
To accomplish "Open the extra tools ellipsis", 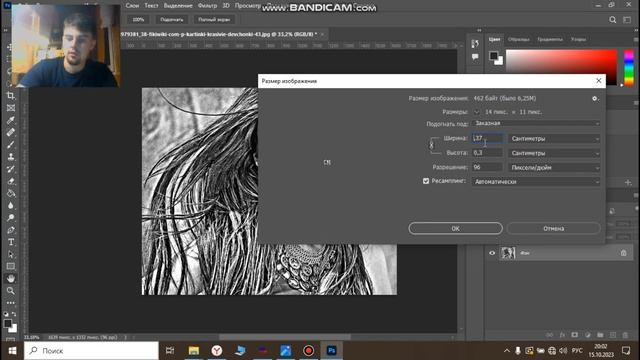I will (x=11, y=303).
